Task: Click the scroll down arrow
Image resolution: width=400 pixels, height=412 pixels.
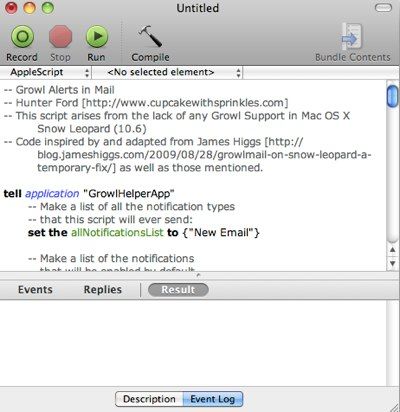Action: pyautogui.click(x=393, y=264)
